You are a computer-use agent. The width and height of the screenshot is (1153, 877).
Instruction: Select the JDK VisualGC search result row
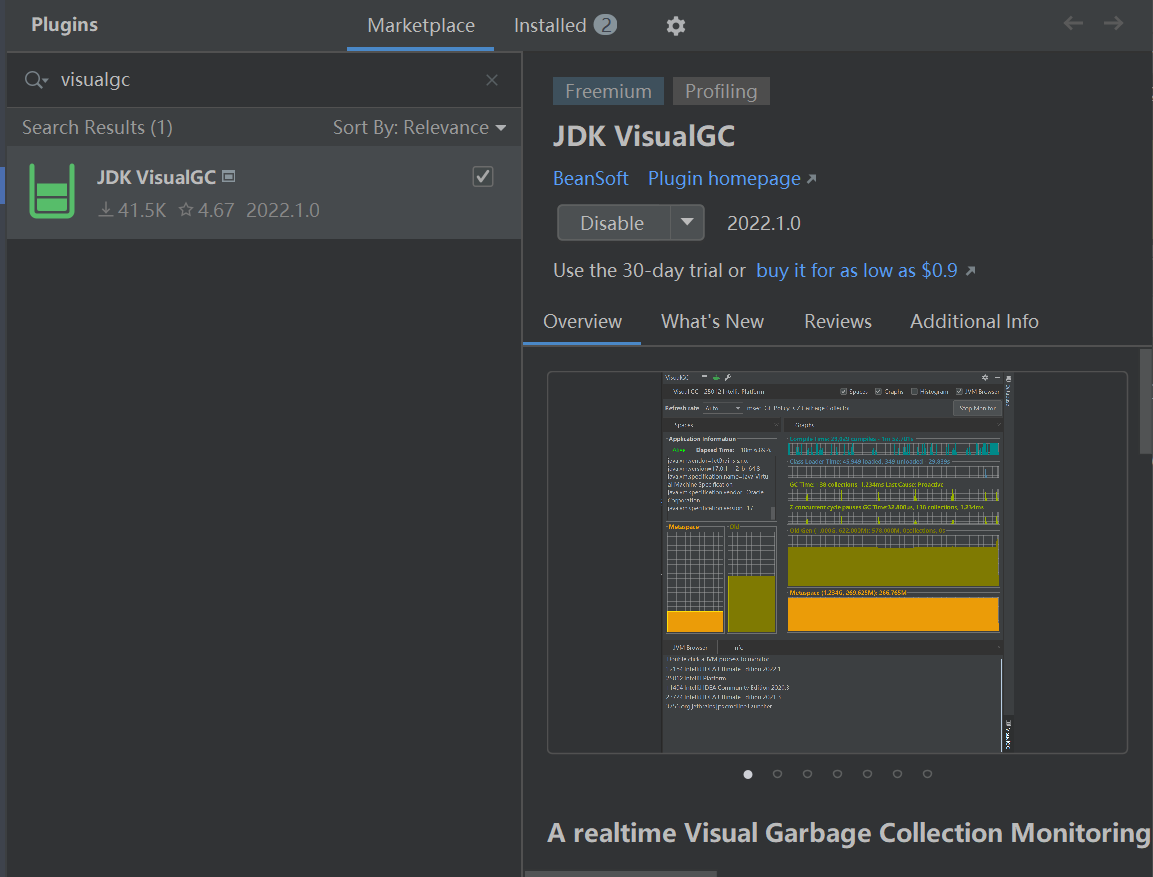tap(264, 193)
